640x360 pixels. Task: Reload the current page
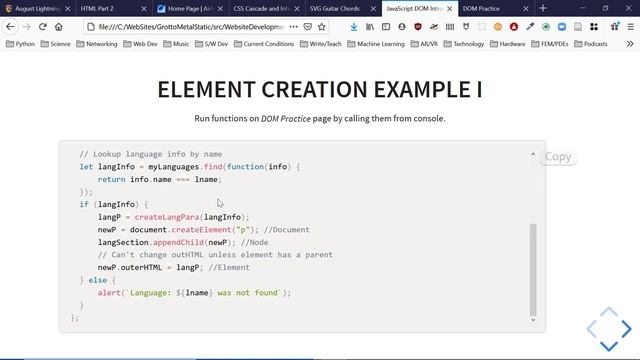tap(43, 27)
